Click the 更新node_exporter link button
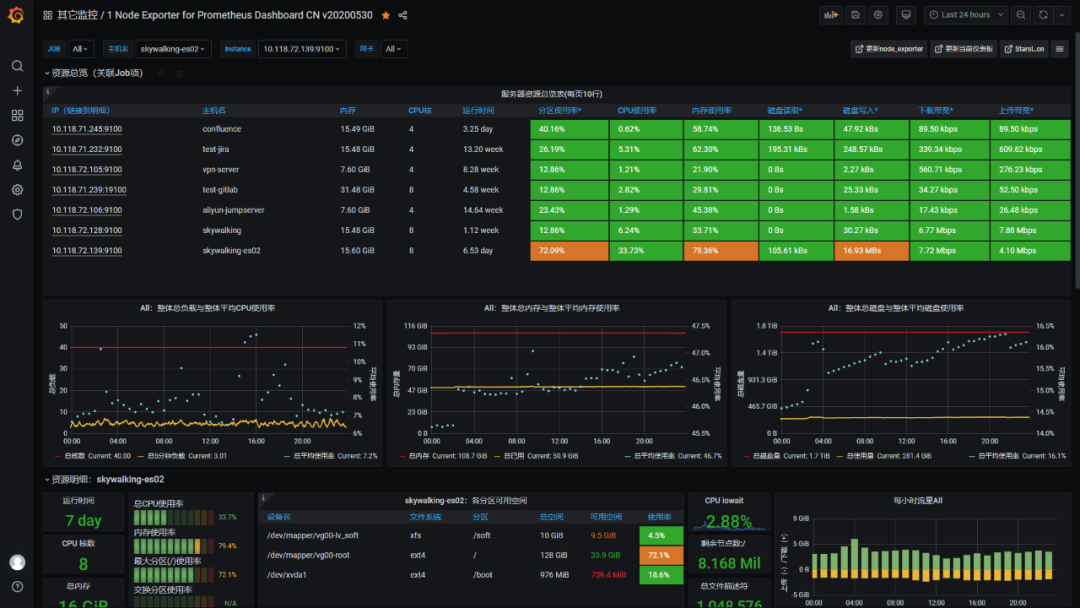 point(889,49)
